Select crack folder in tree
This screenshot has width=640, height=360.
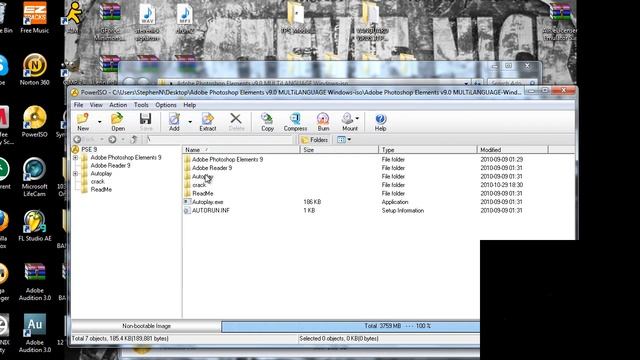click(98, 181)
